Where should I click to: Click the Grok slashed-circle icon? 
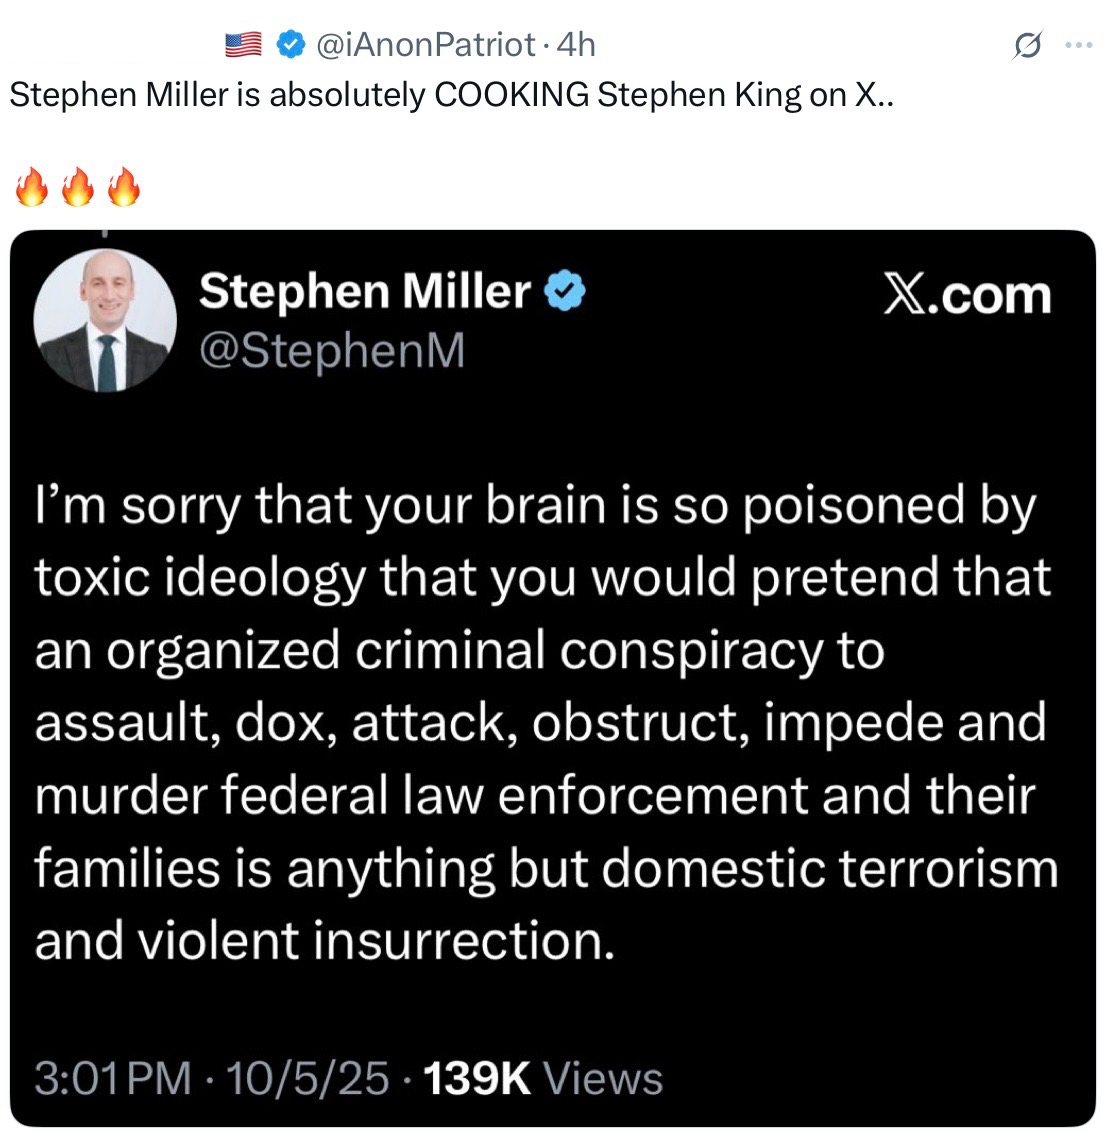pos(1027,46)
